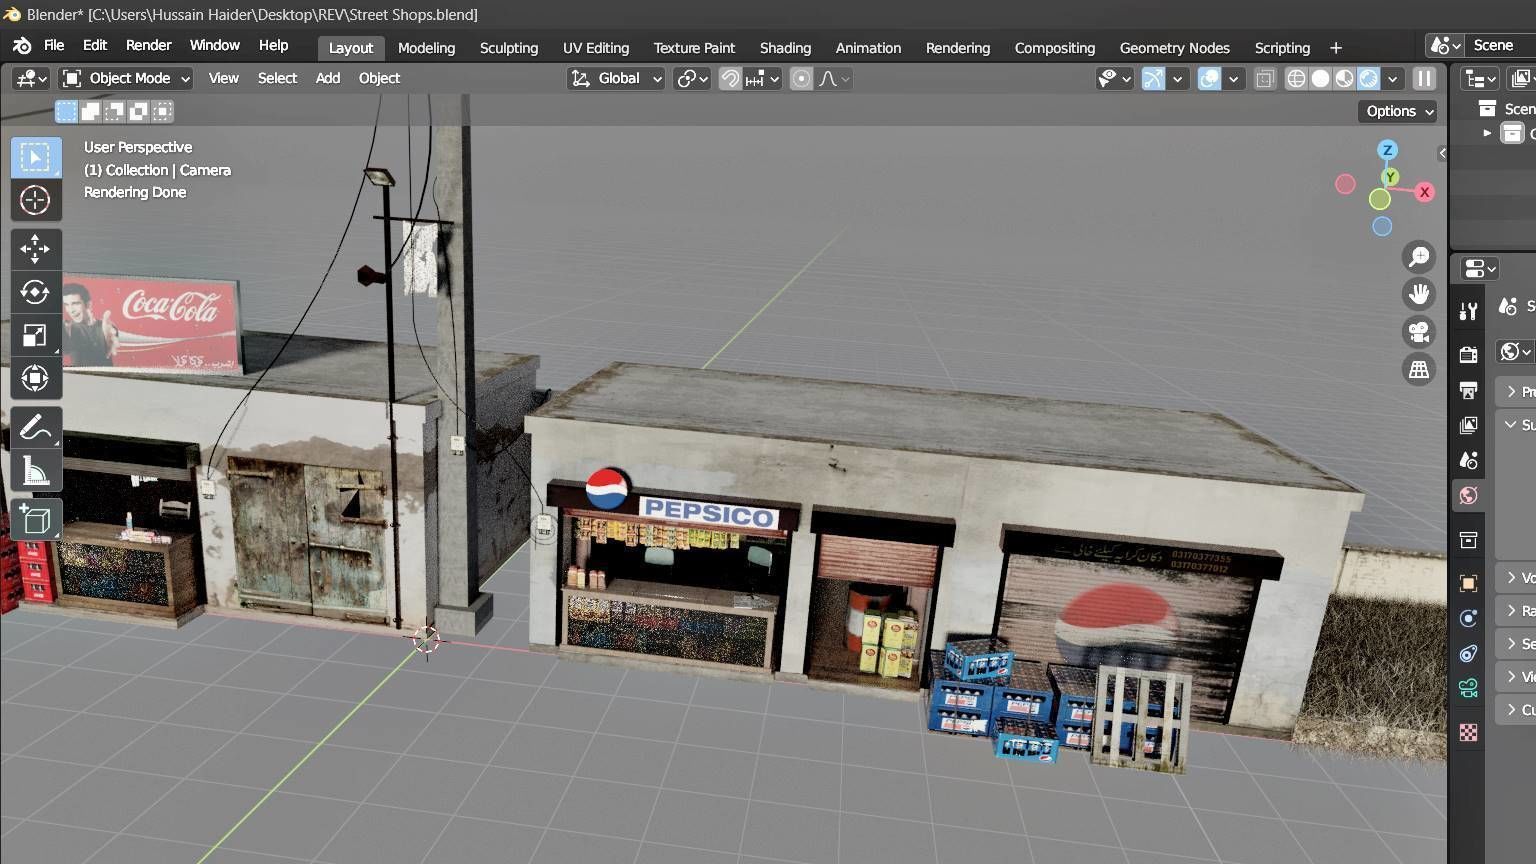Add a new workspace with plus button
This screenshot has height=864, width=1536.
(1335, 48)
